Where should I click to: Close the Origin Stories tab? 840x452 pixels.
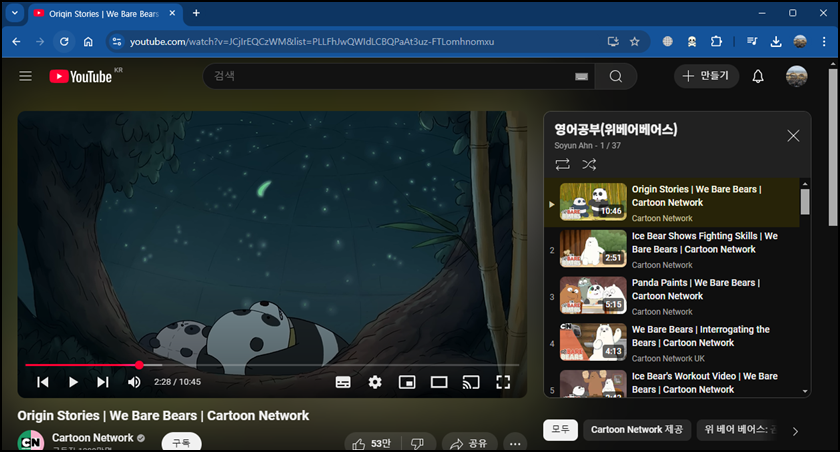[172, 13]
